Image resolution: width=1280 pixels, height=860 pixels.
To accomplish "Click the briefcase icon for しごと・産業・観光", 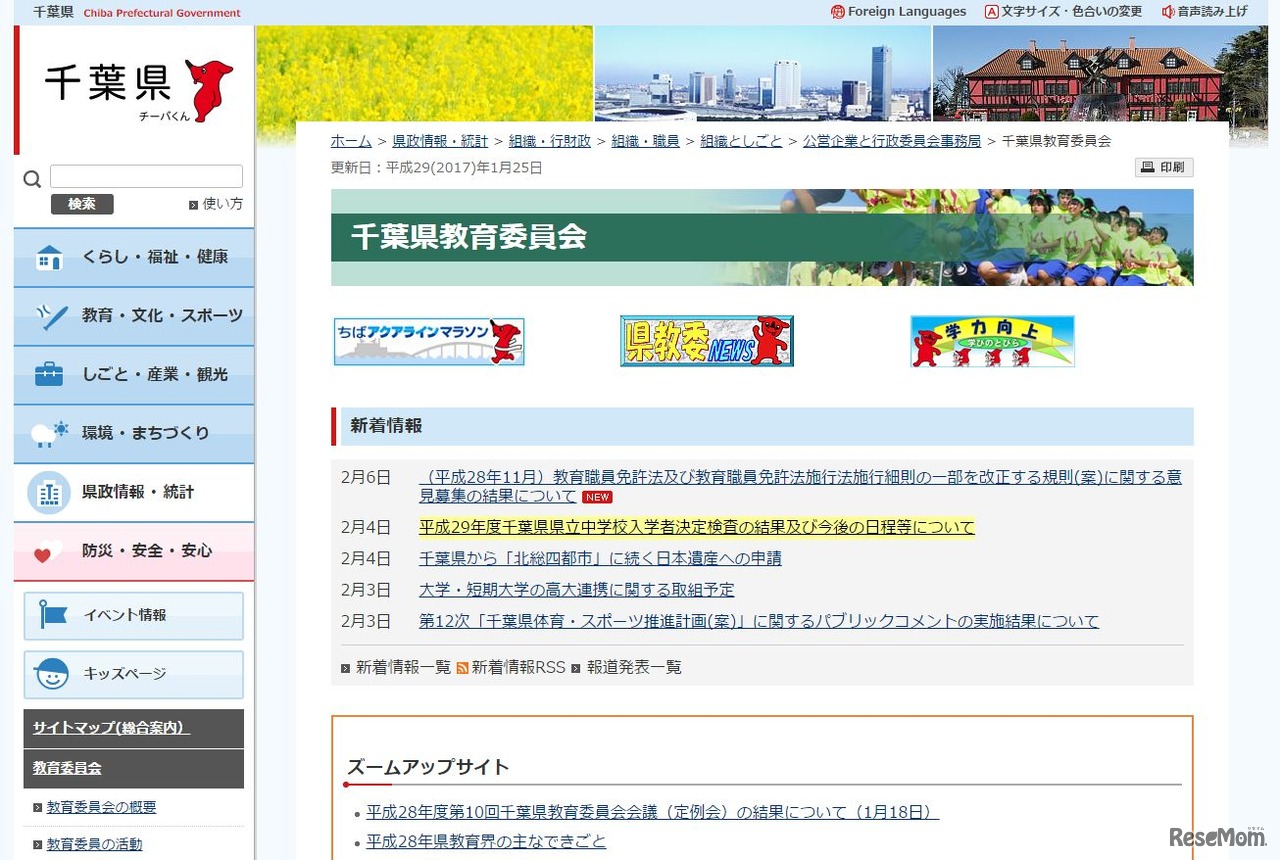I will (48, 375).
